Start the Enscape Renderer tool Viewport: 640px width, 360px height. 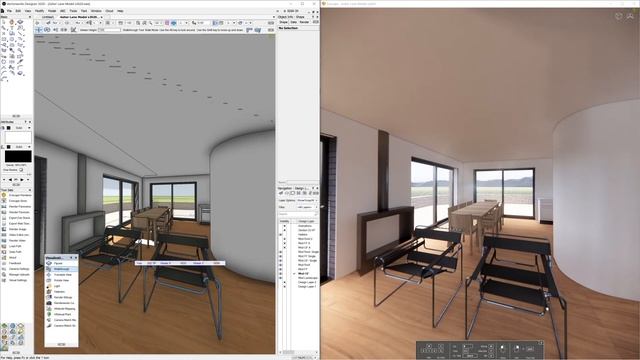point(16,195)
